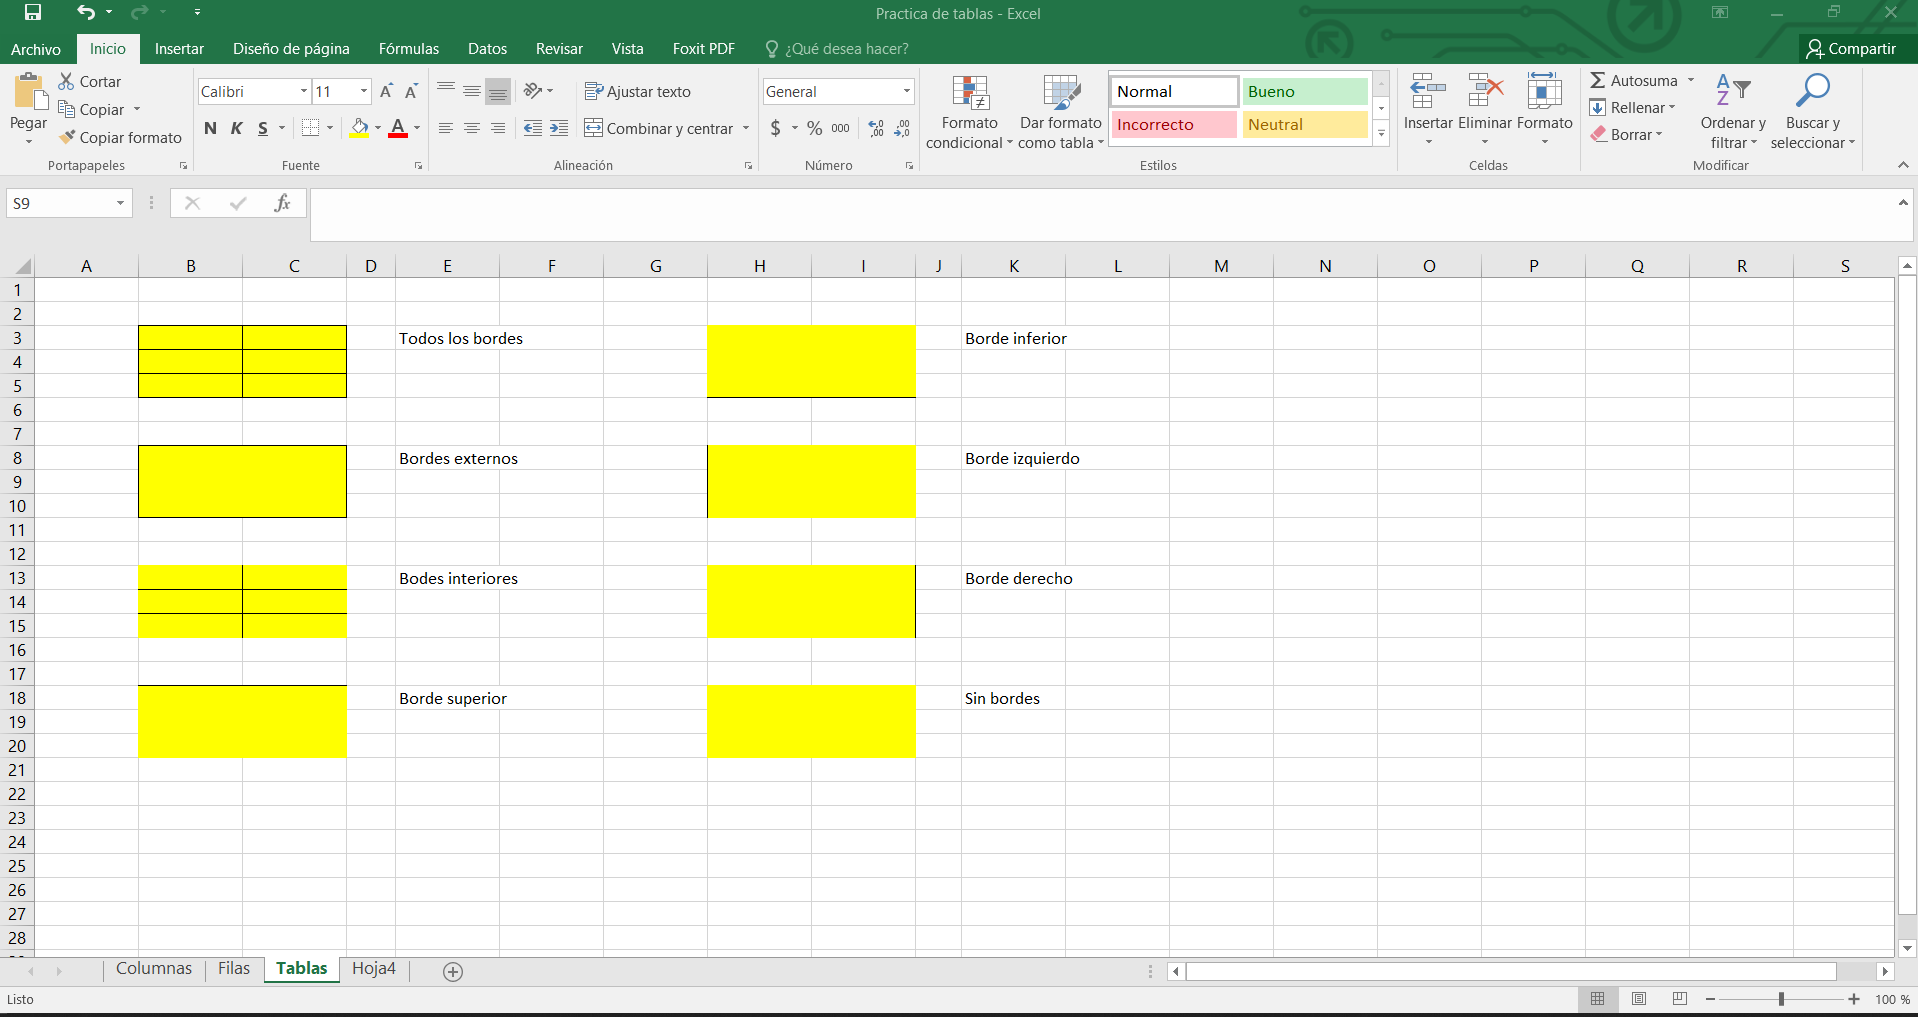
Task: Click the Undo arrow icon
Action: 86,13
